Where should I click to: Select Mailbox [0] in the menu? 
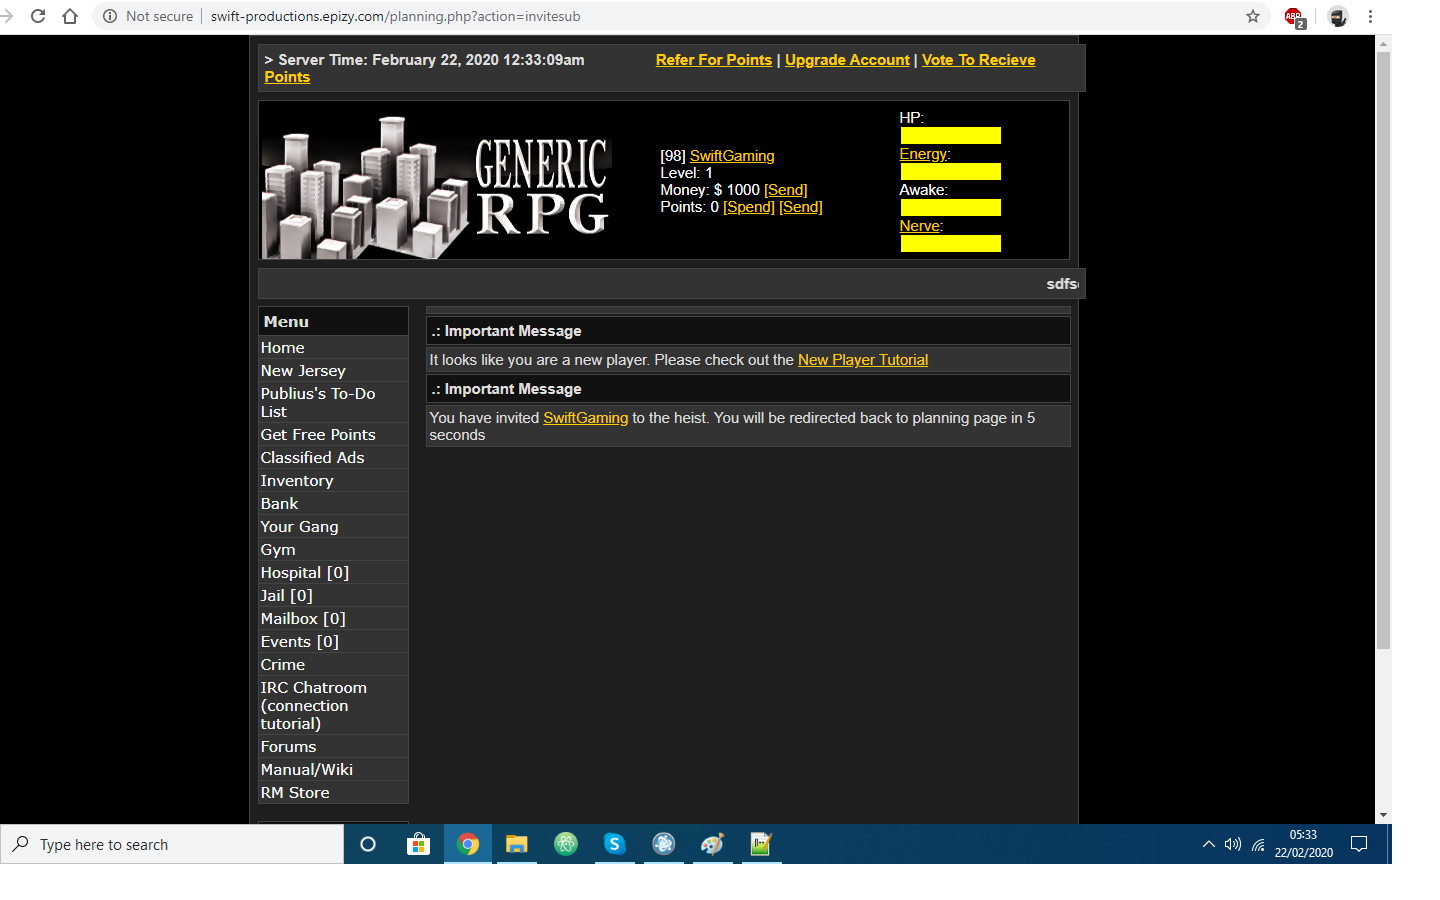(x=303, y=619)
